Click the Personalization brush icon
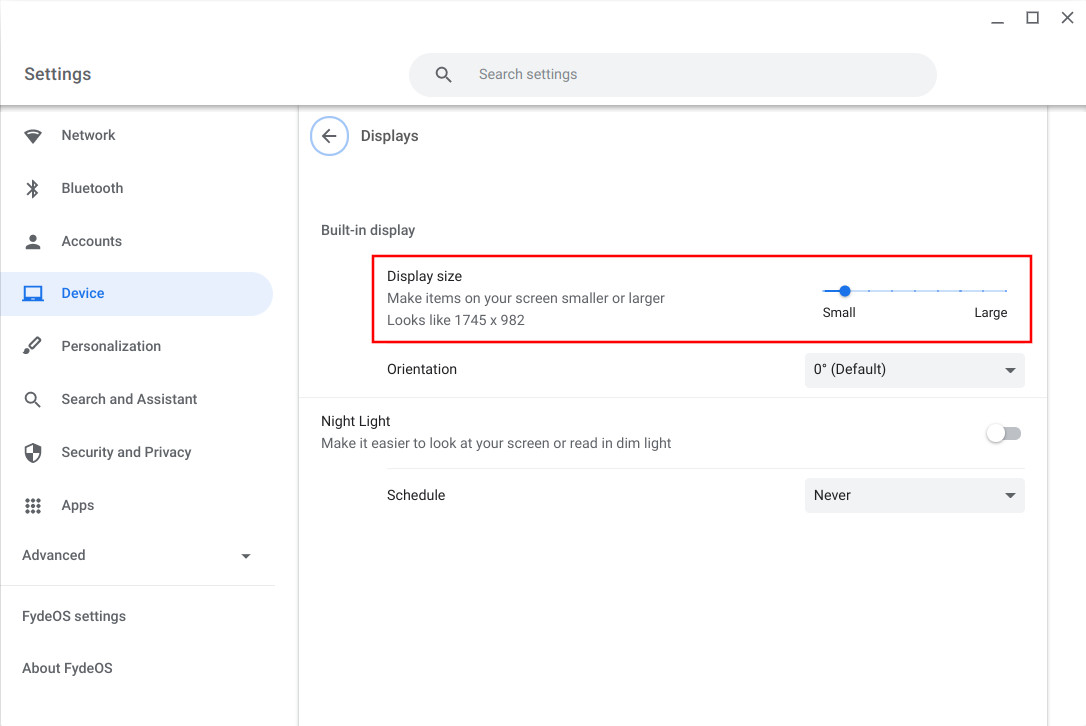1086x726 pixels. 33,347
